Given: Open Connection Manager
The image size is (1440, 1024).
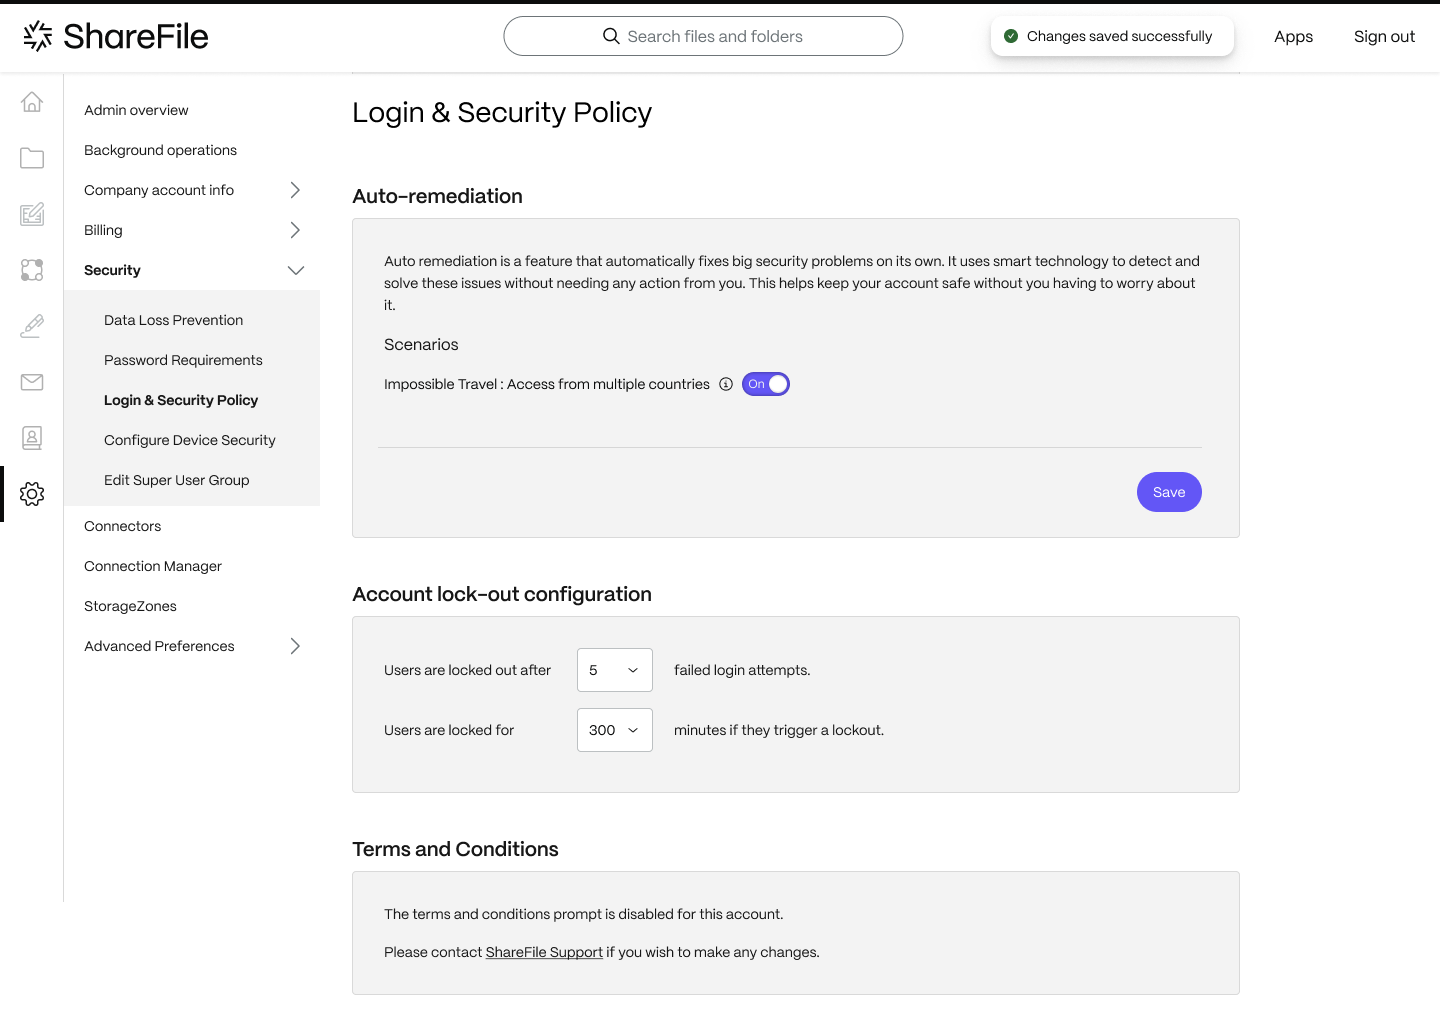Looking at the screenshot, I should point(153,566).
